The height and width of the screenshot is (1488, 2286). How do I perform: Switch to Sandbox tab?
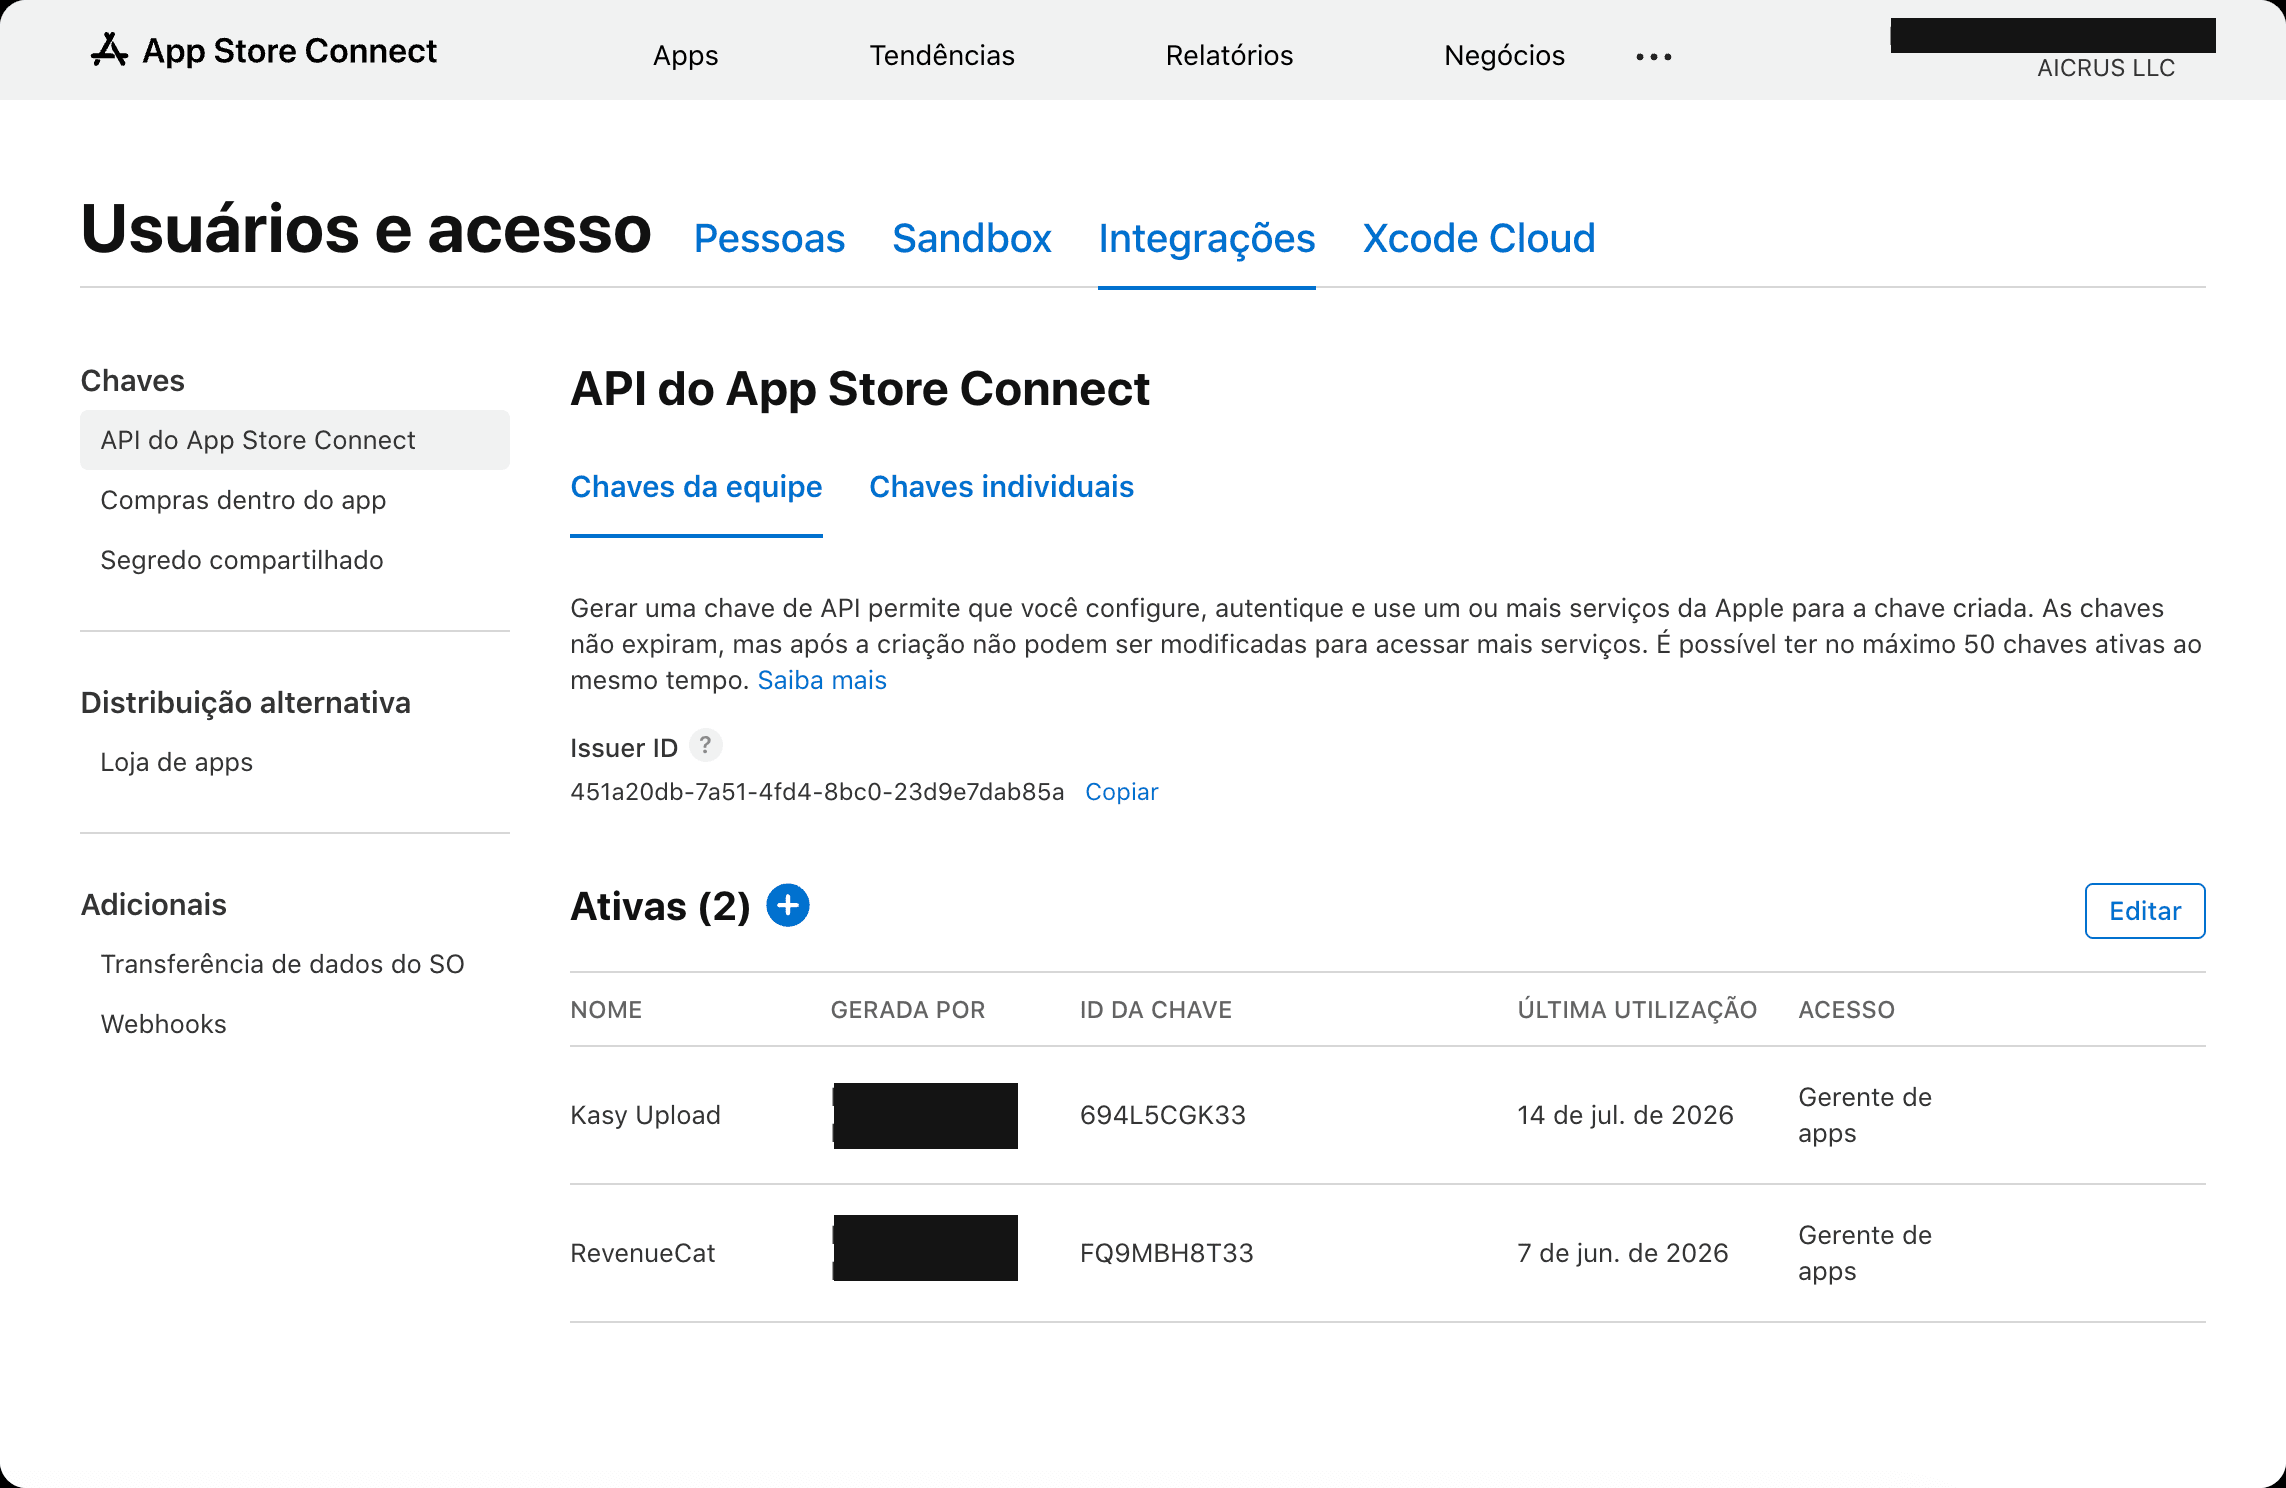(x=971, y=239)
